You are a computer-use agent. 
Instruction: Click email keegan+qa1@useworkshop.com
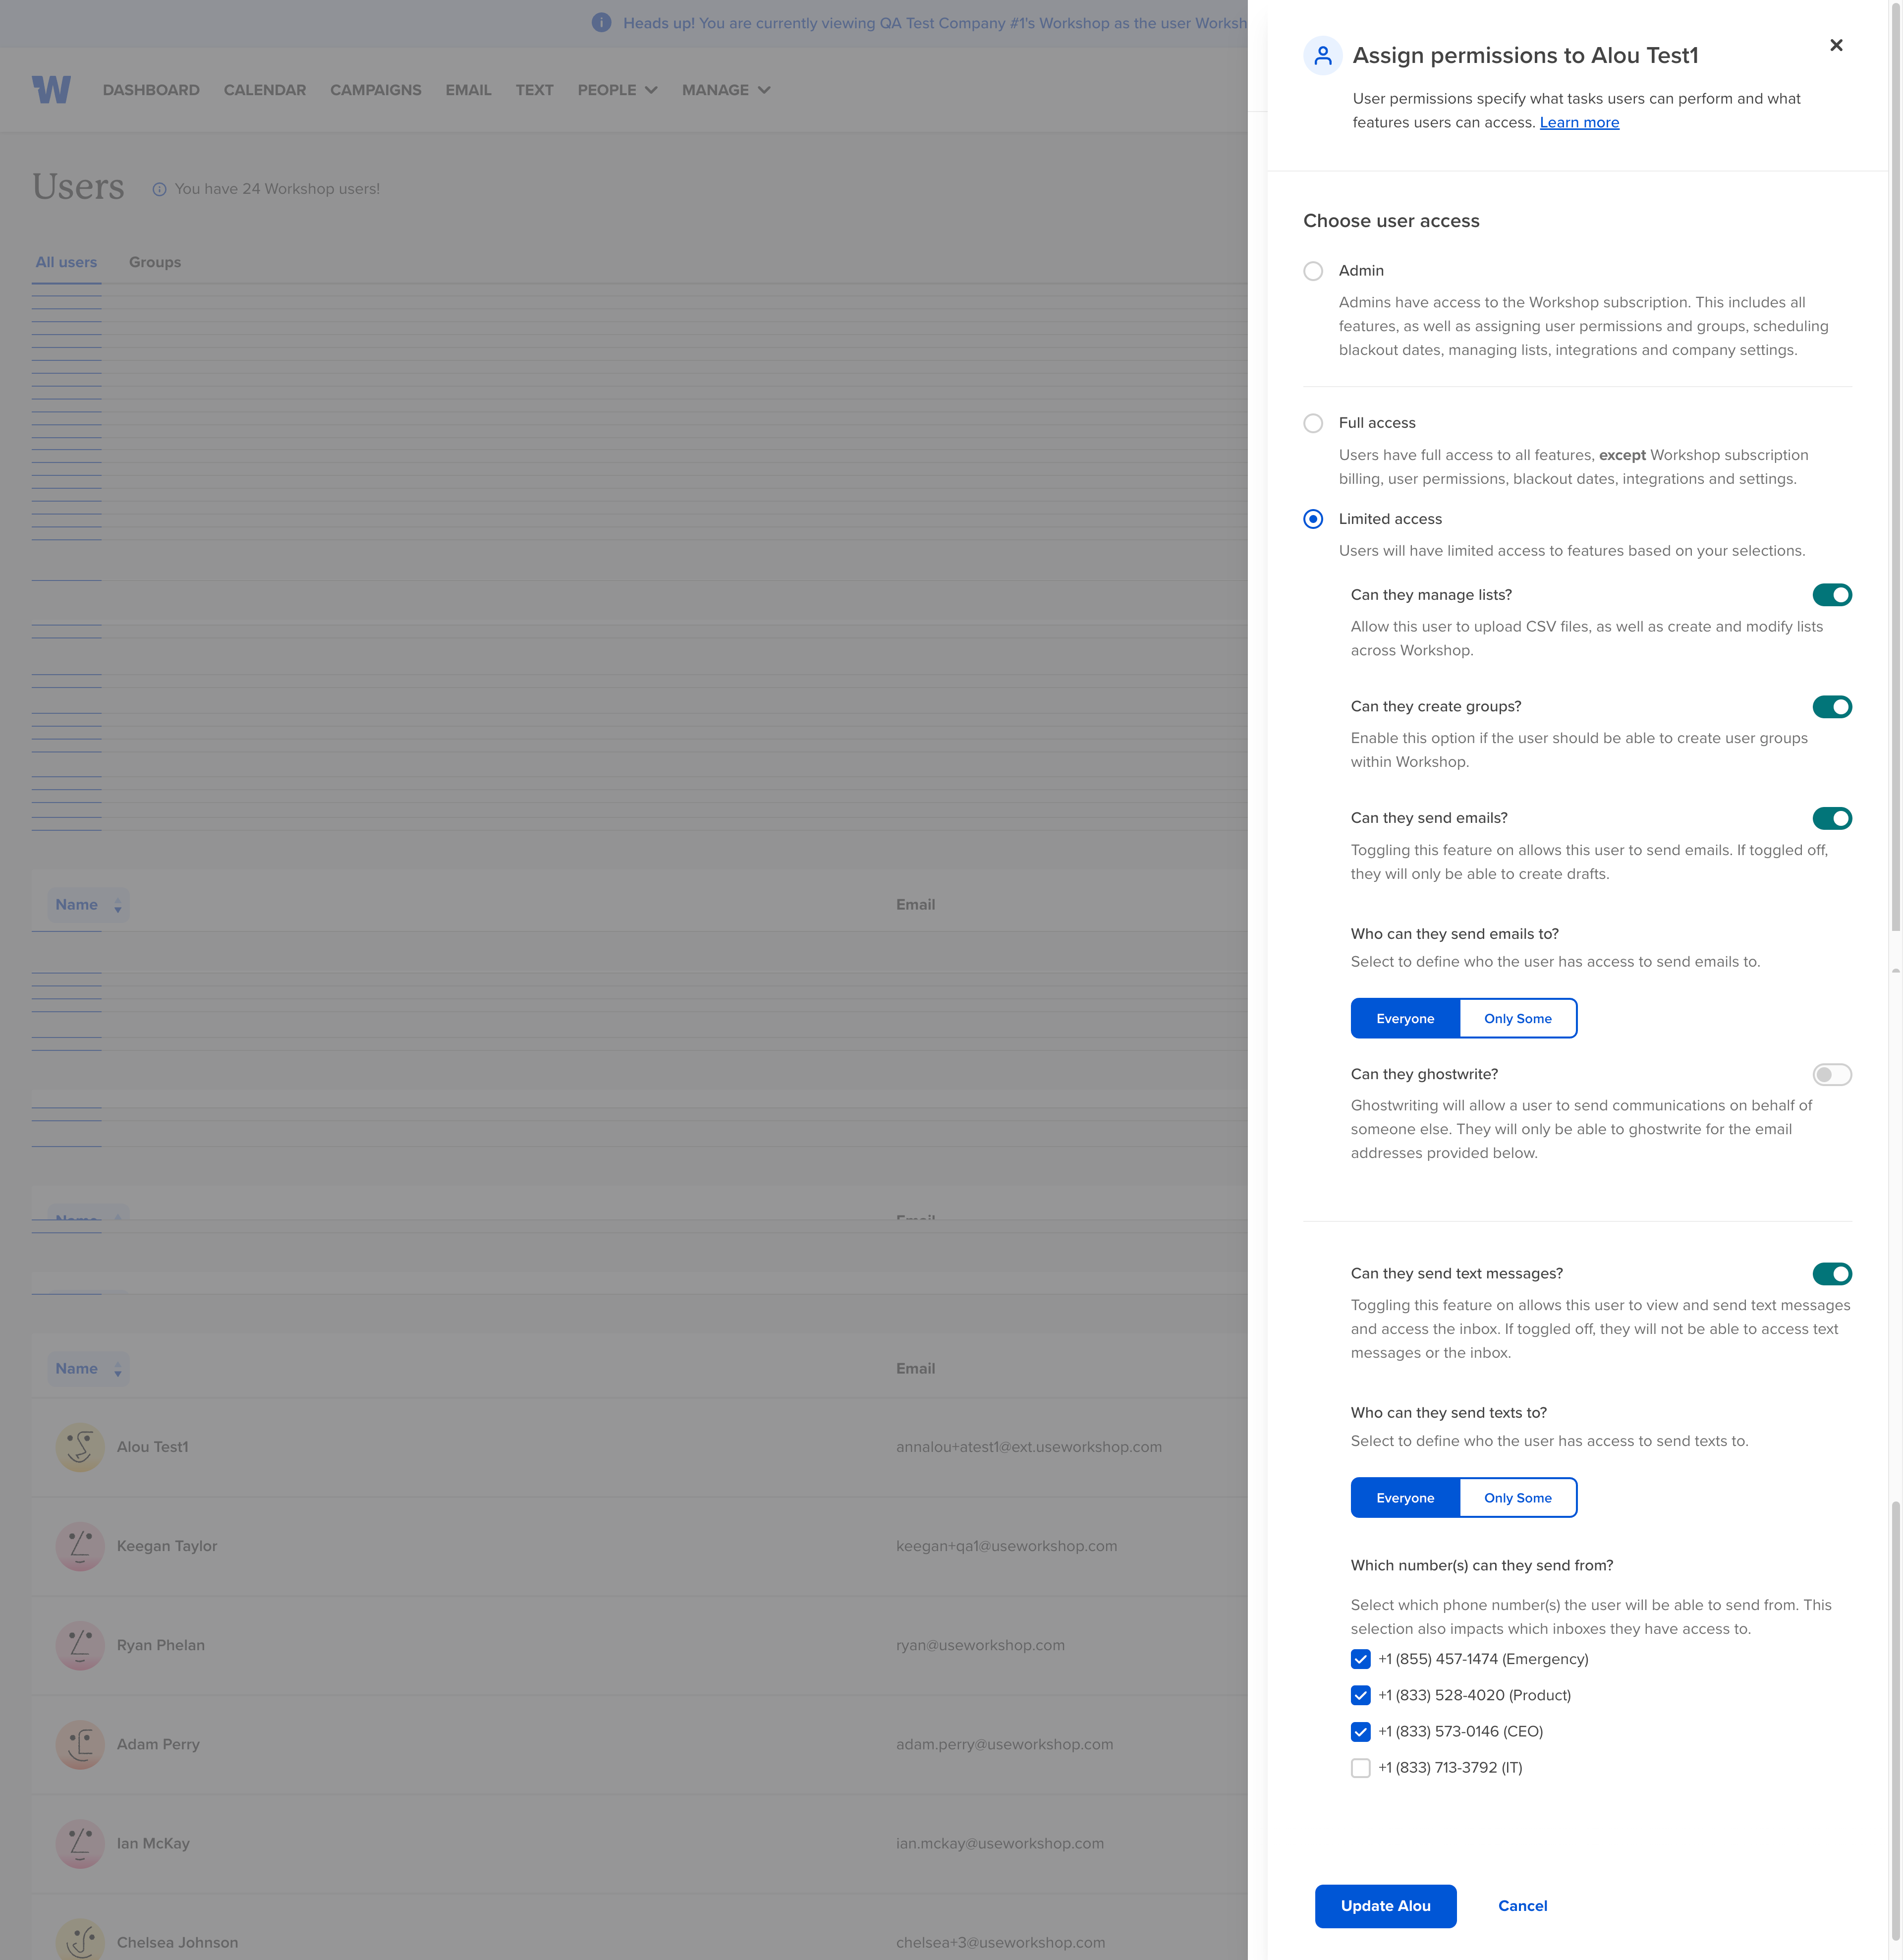click(1006, 1546)
